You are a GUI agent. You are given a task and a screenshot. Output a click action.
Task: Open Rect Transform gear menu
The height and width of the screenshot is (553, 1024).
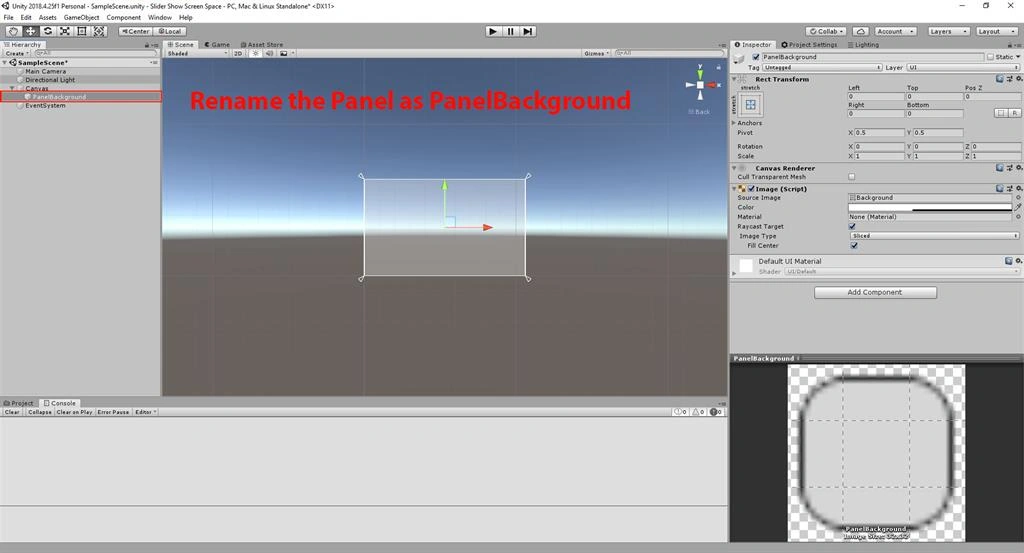pyautogui.click(x=1018, y=79)
